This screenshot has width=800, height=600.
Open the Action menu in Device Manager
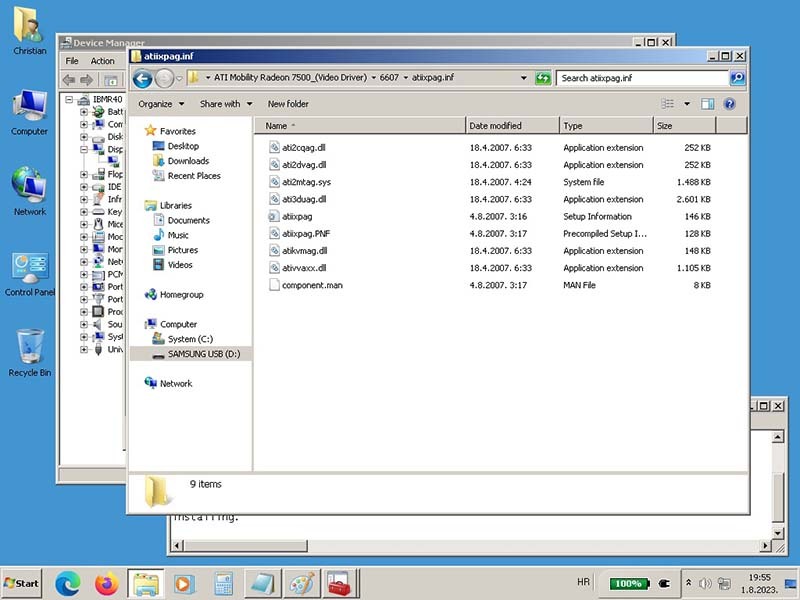pyautogui.click(x=103, y=61)
